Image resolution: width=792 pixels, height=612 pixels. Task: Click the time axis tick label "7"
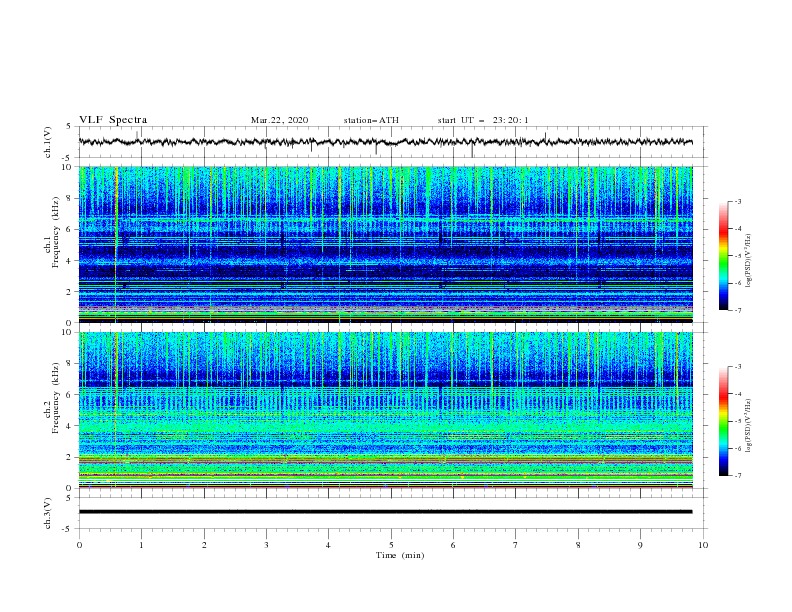click(x=516, y=545)
